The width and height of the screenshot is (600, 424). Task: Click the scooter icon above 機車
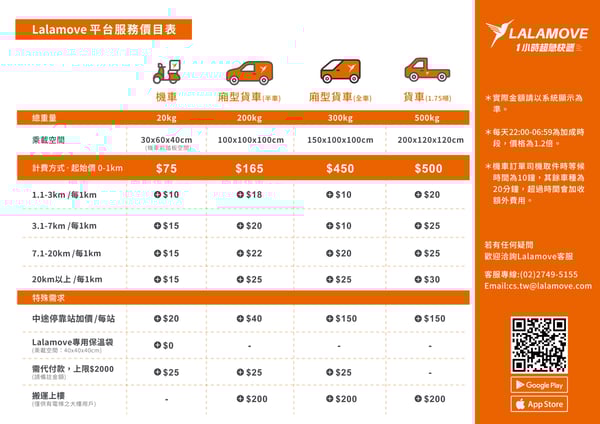click(166, 72)
